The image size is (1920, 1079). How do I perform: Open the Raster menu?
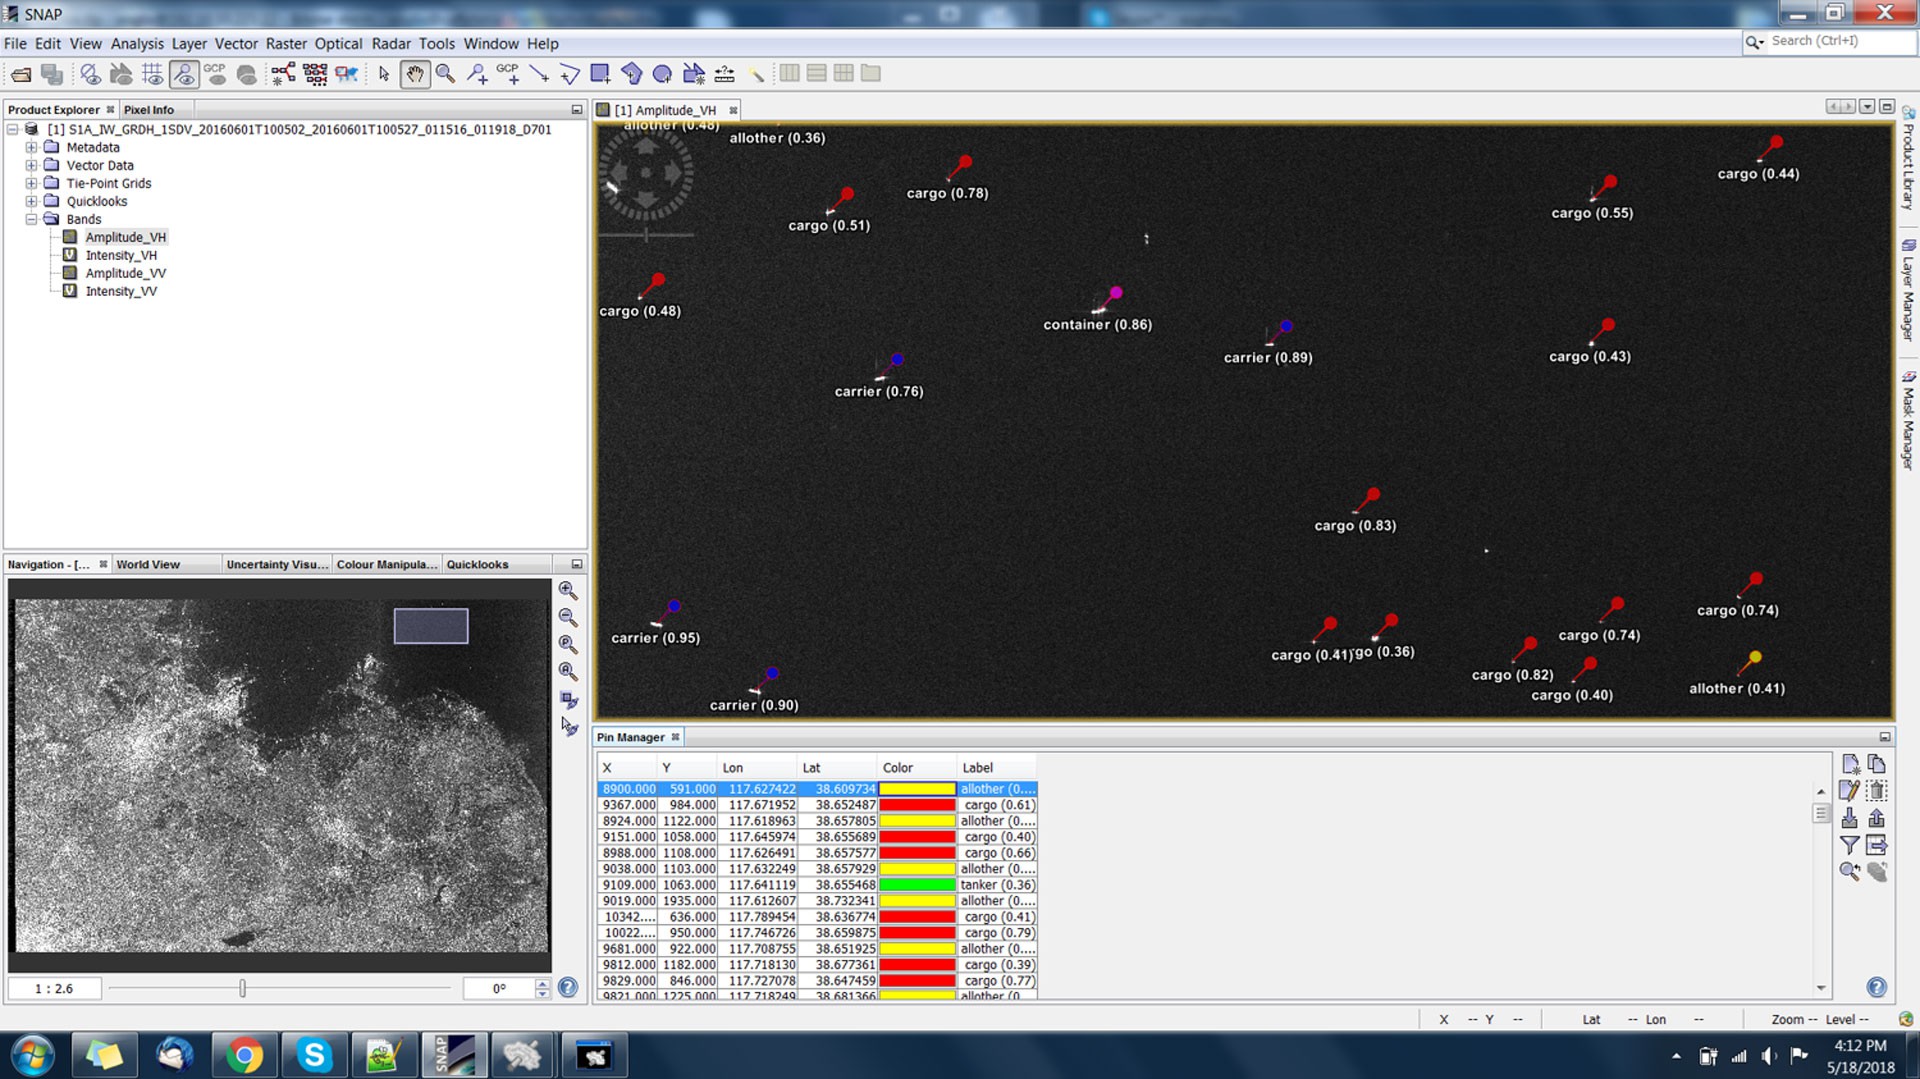(x=286, y=44)
